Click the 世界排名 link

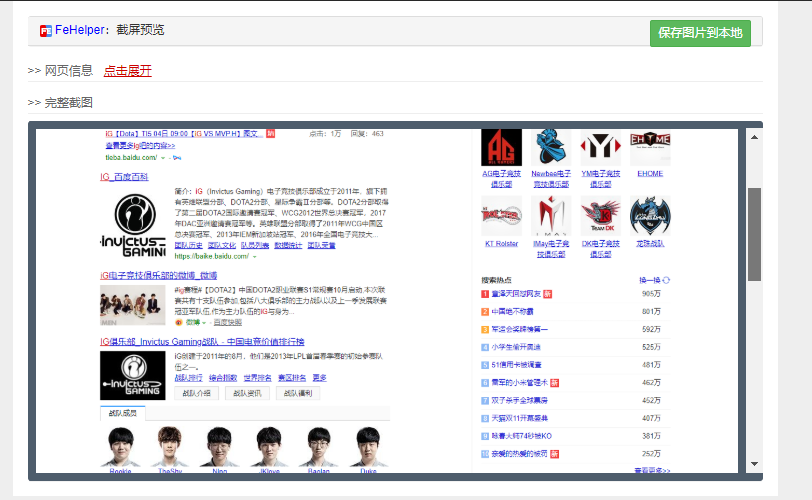tap(257, 378)
